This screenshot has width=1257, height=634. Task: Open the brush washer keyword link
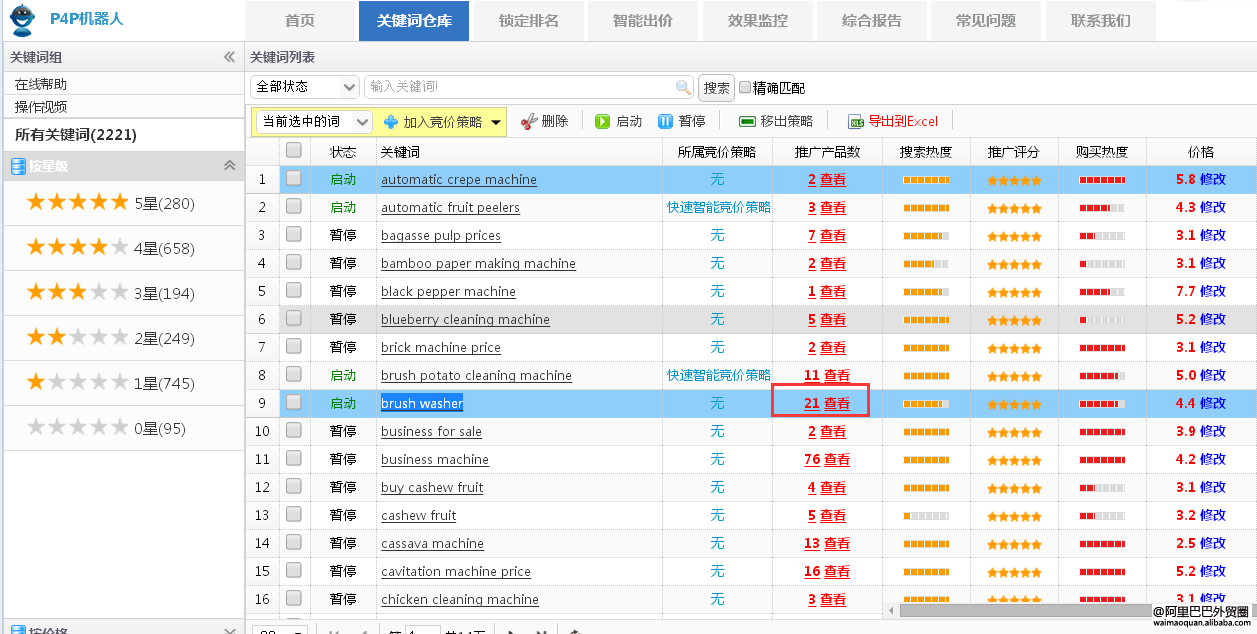tap(422, 403)
